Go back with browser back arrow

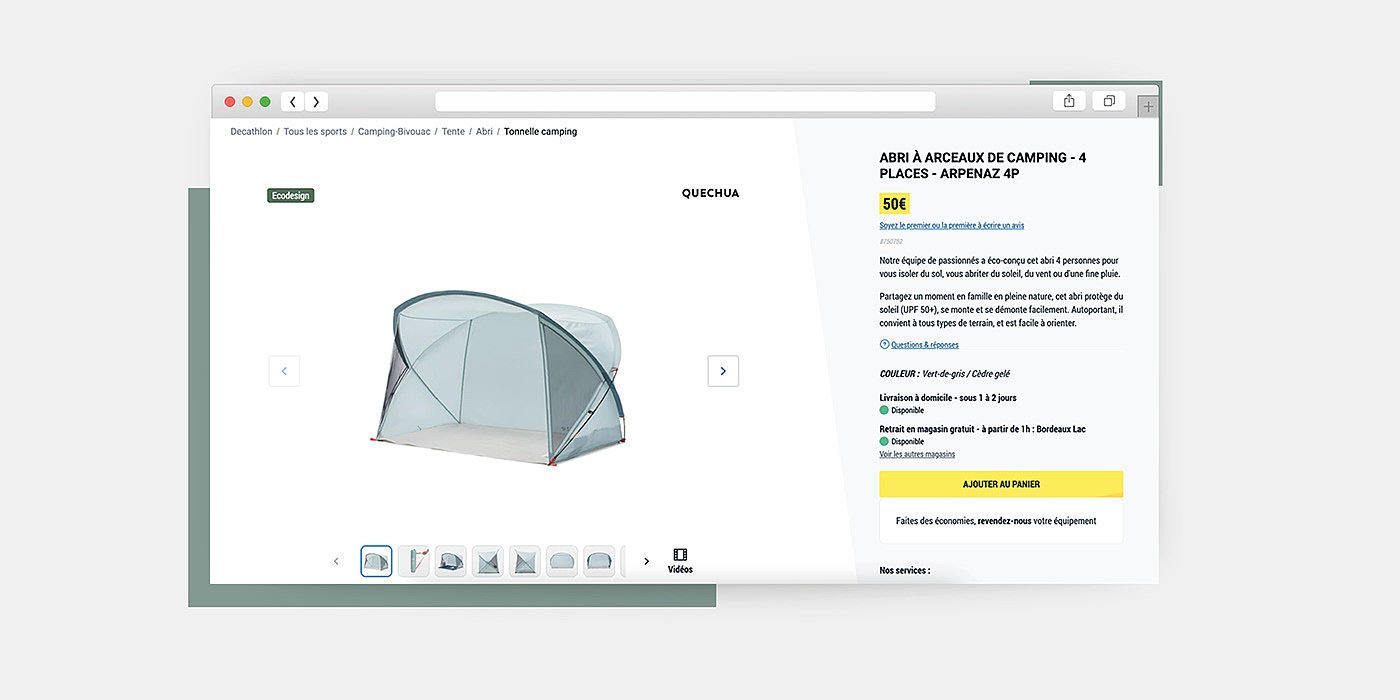(292, 101)
